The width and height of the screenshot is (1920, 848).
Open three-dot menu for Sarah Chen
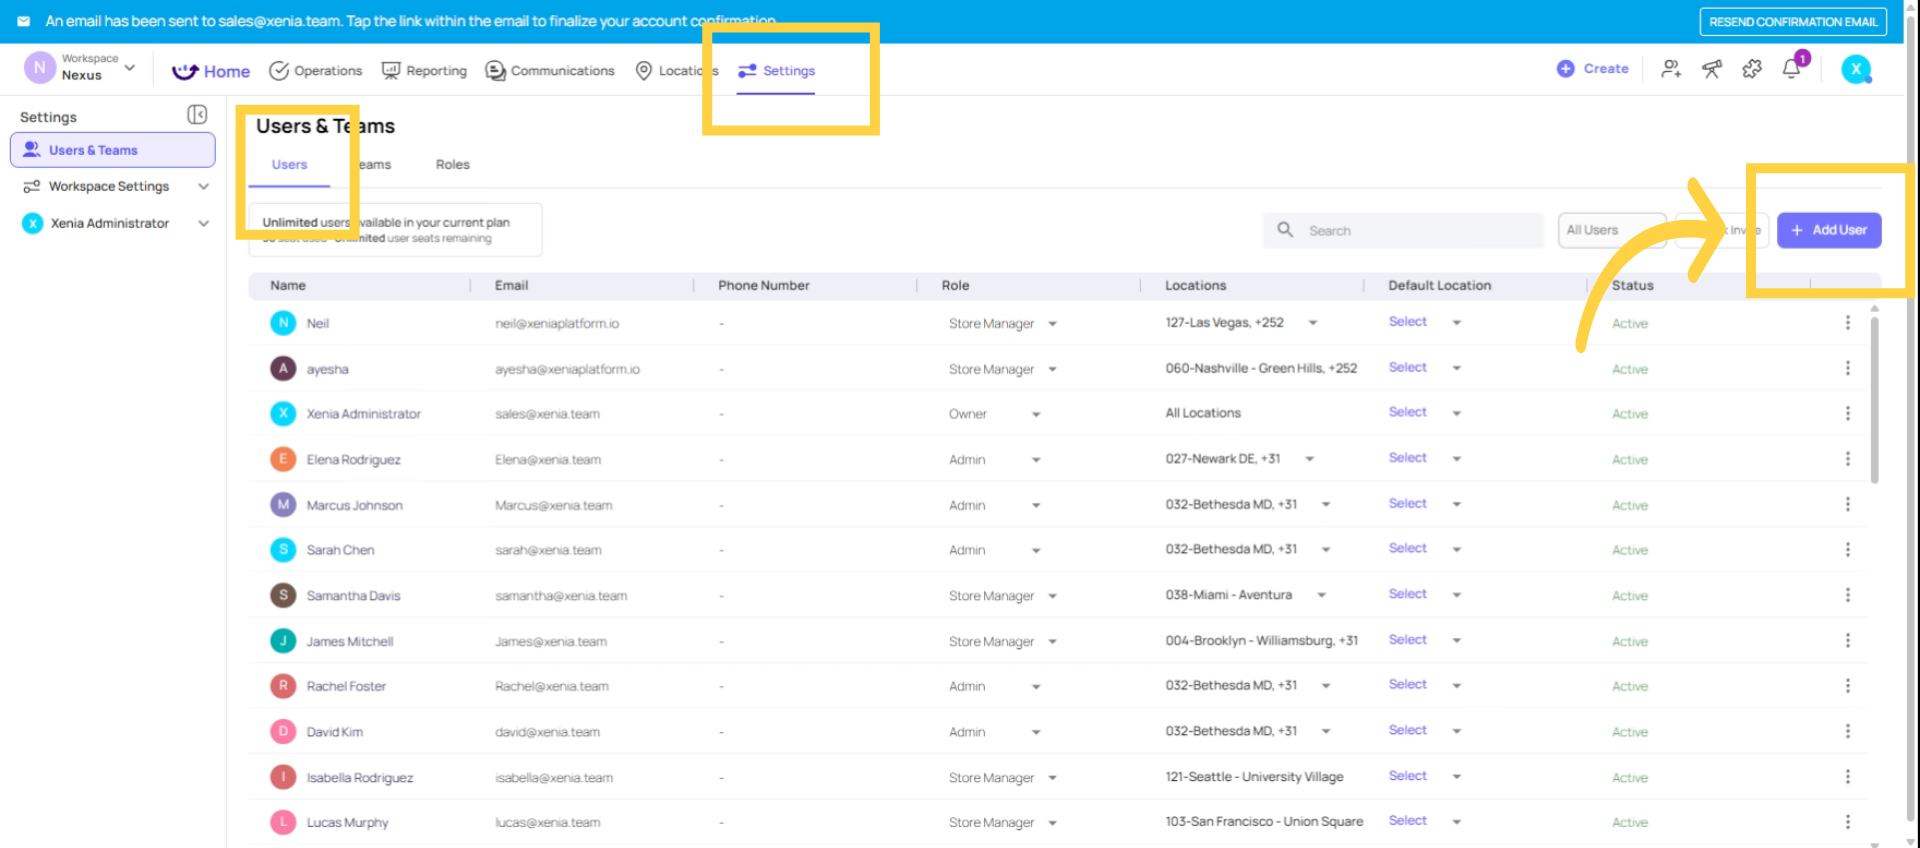(1847, 550)
